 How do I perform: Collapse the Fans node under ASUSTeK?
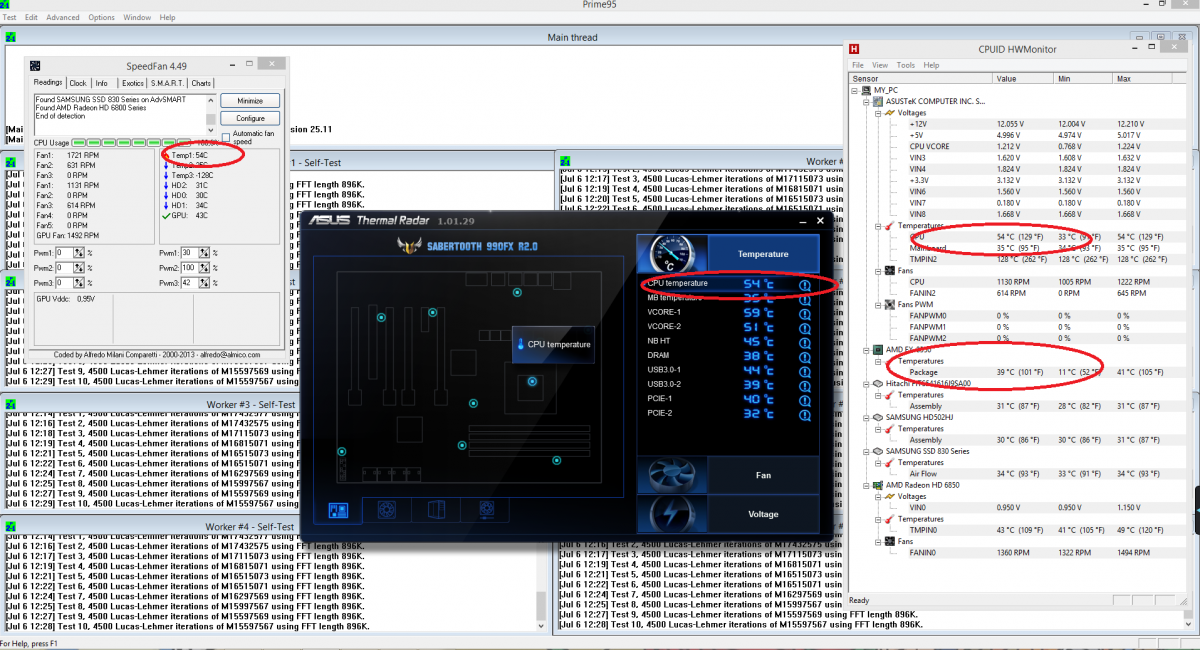click(x=876, y=270)
